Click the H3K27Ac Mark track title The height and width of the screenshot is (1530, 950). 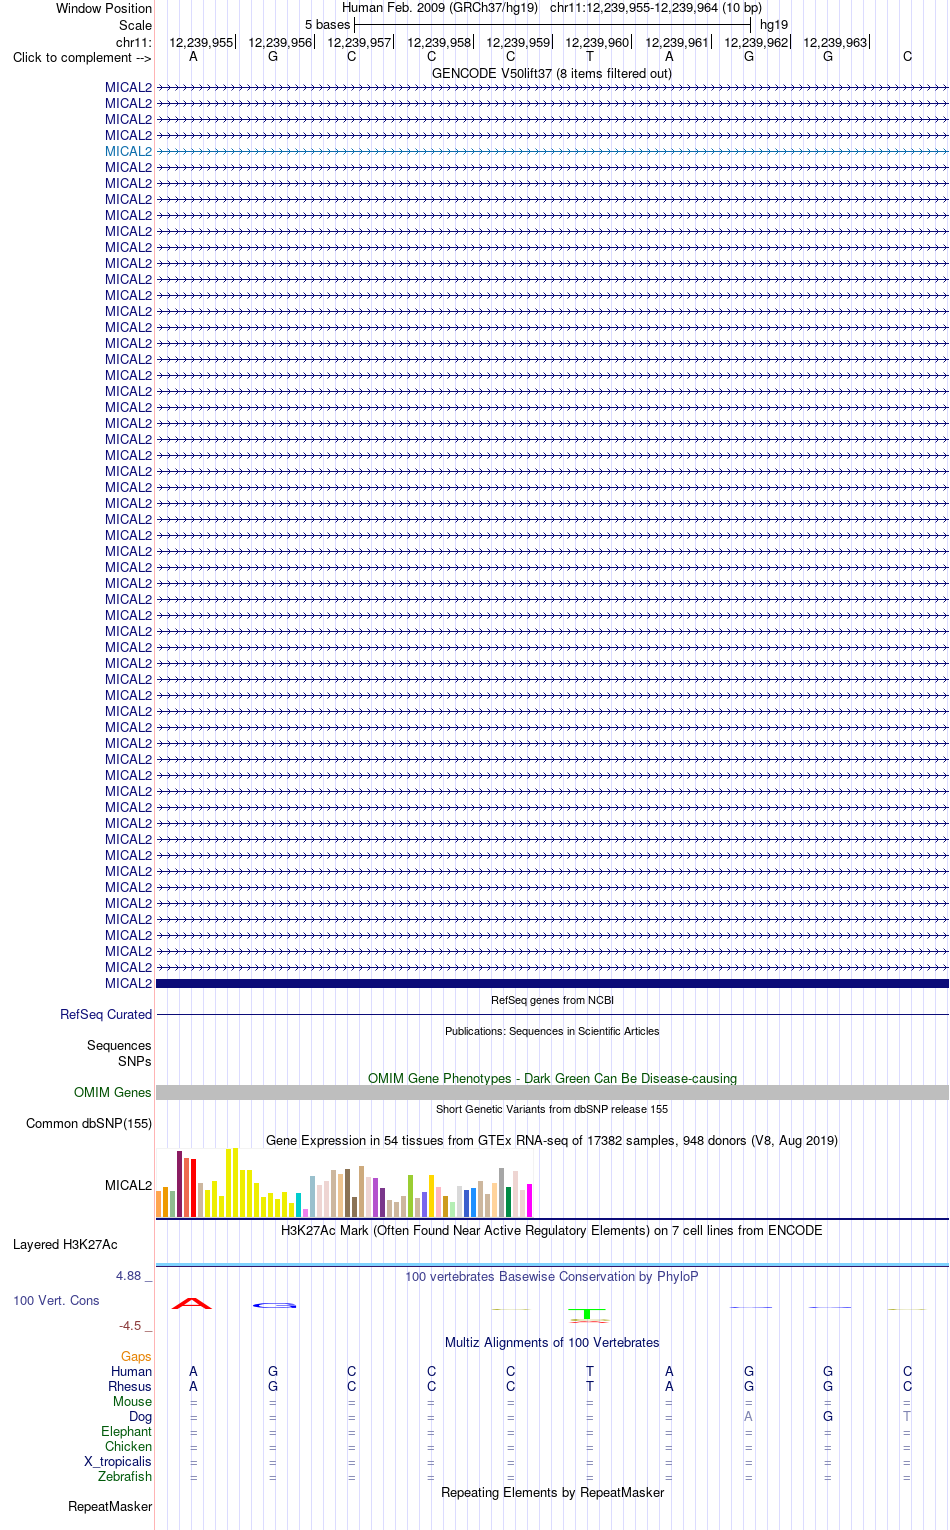pos(552,1230)
